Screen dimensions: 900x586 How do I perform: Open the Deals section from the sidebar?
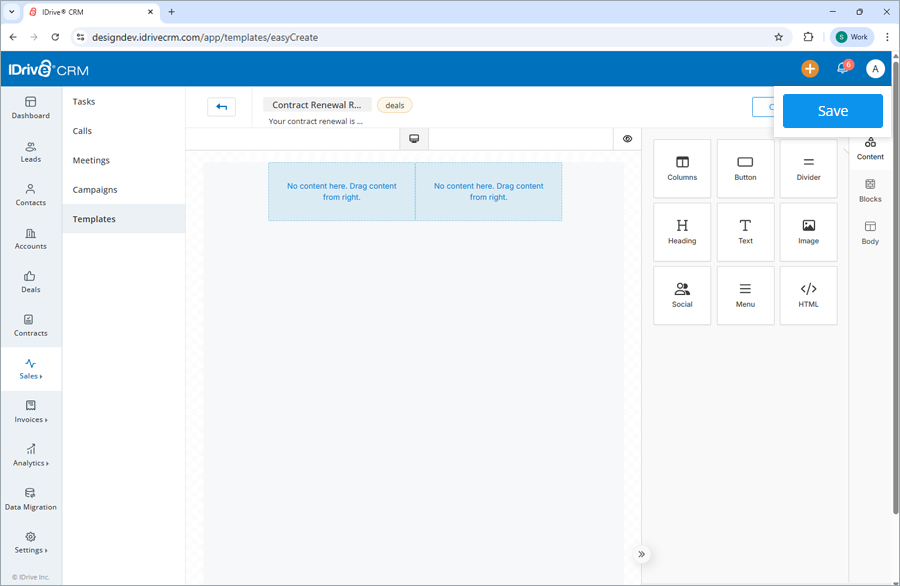31,283
